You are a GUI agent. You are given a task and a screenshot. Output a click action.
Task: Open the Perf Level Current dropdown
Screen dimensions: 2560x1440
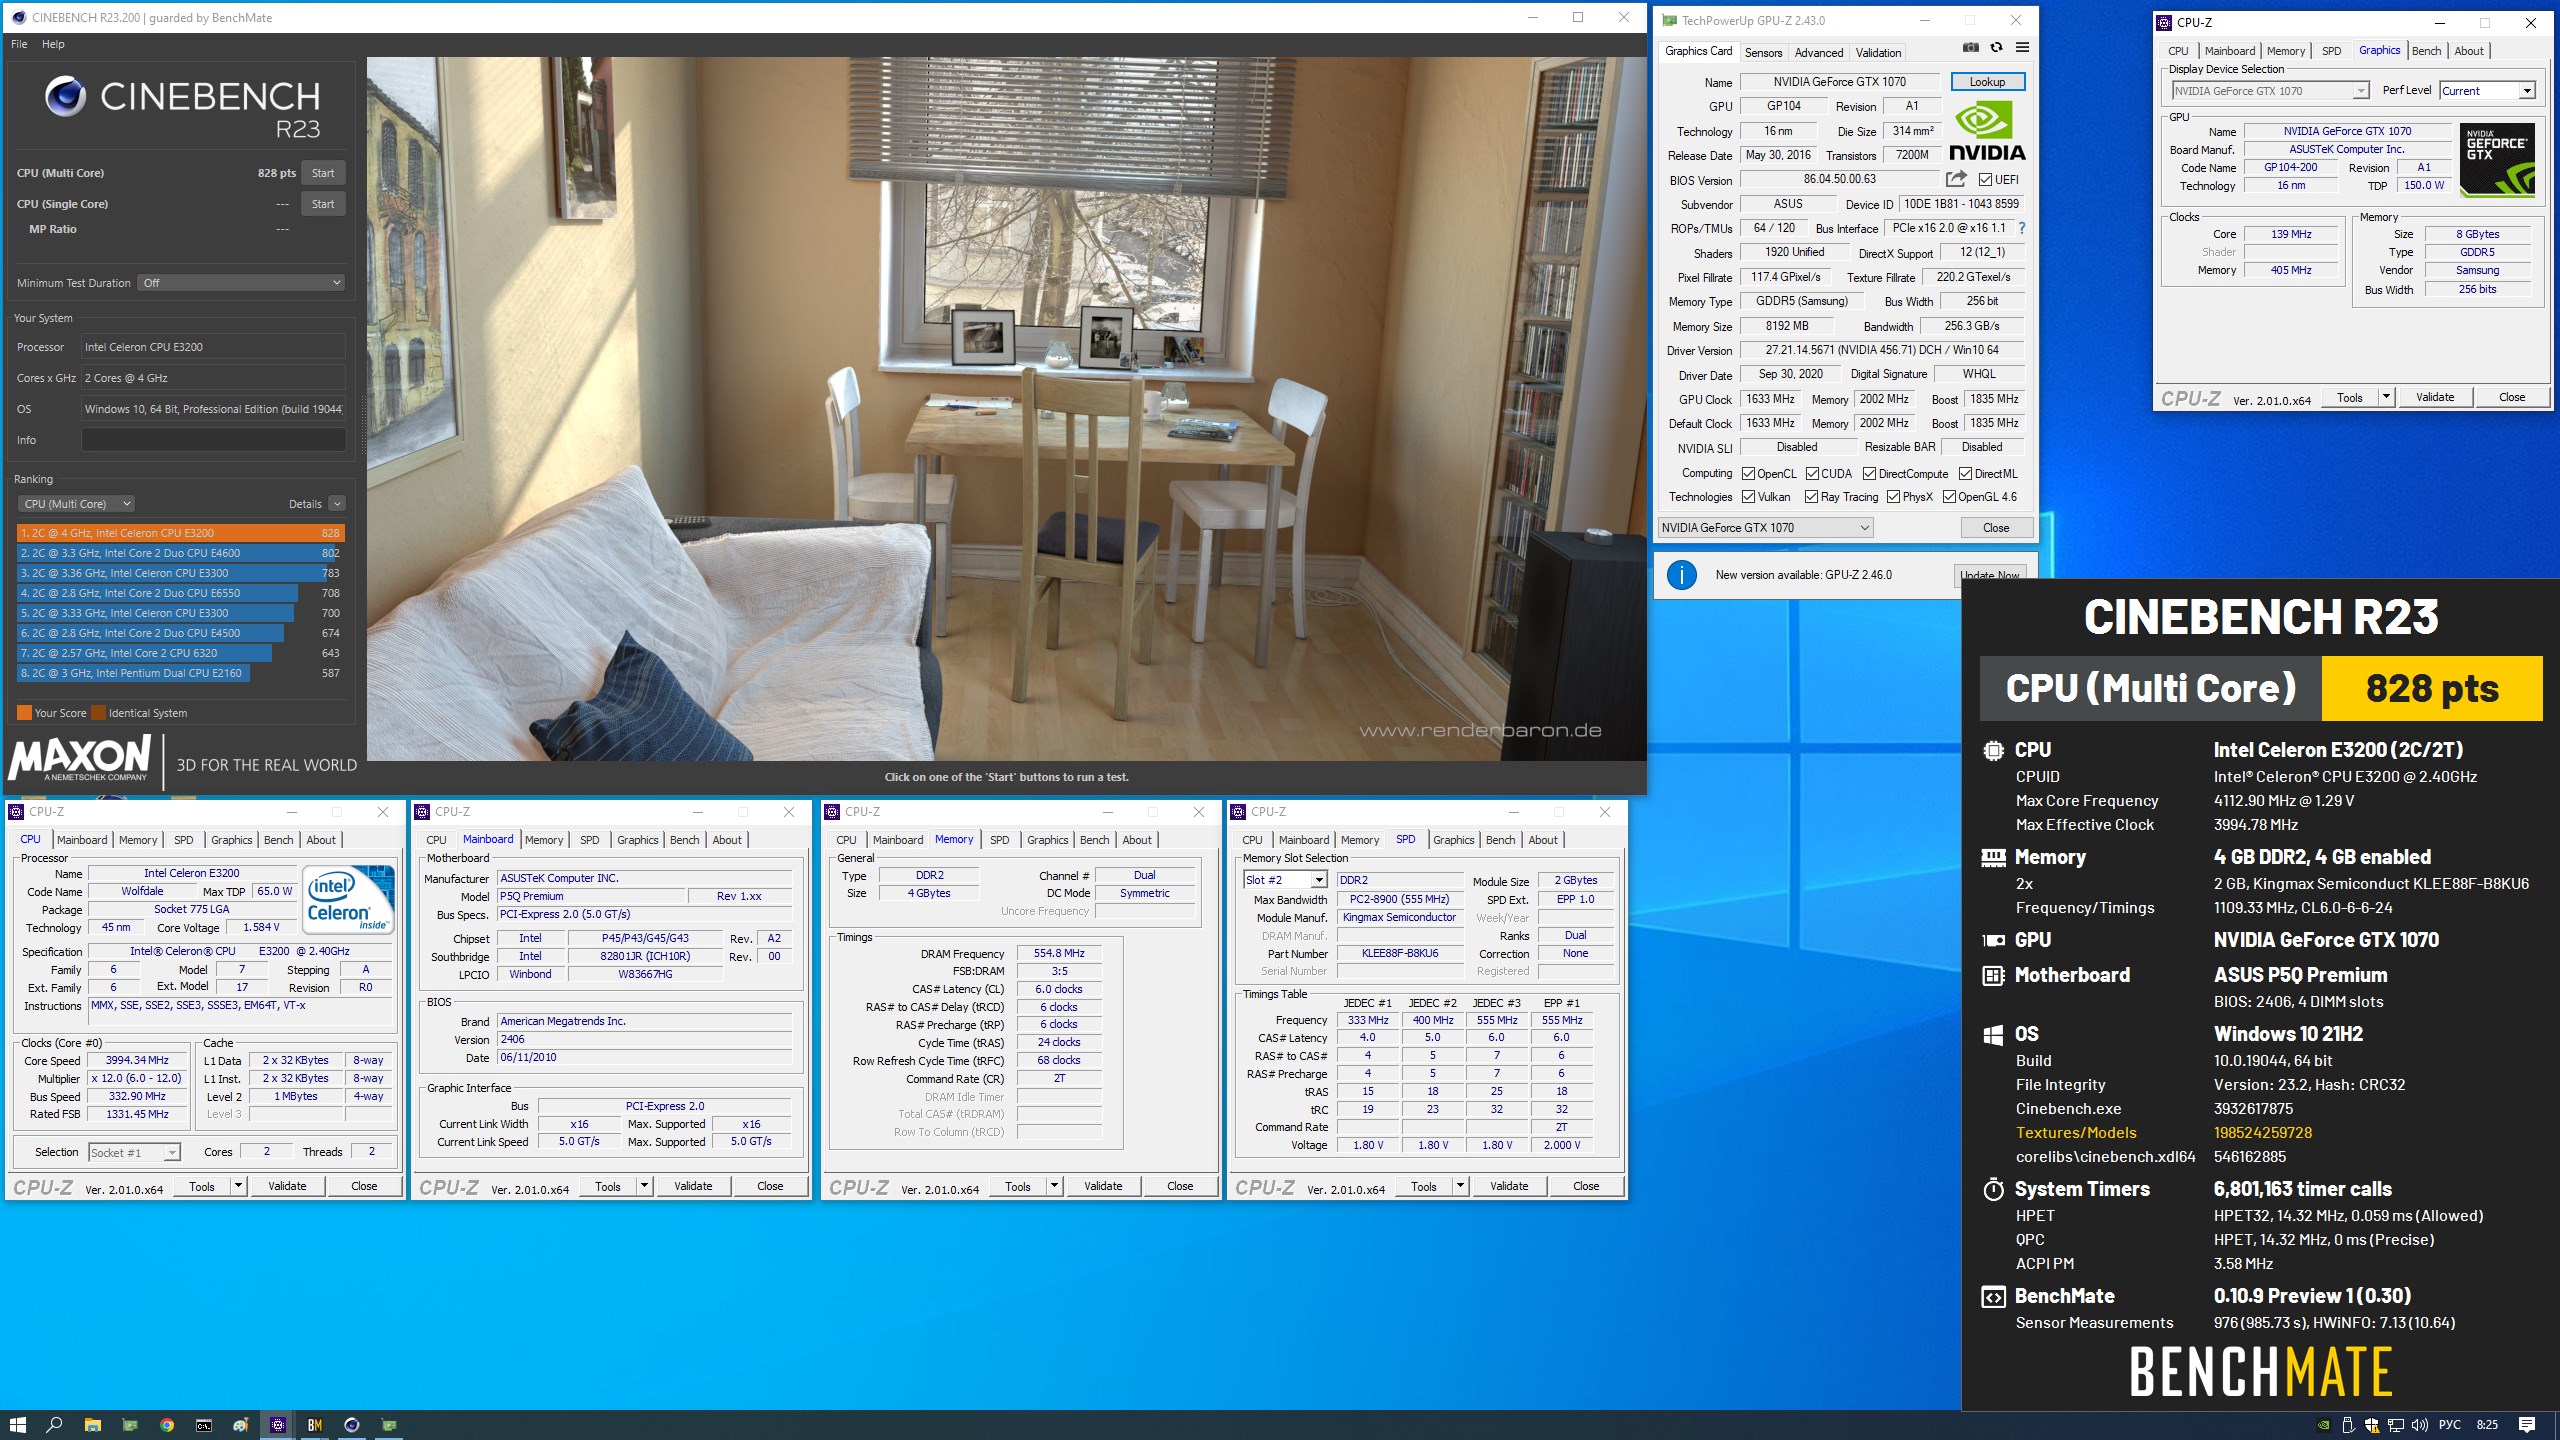pos(2487,91)
